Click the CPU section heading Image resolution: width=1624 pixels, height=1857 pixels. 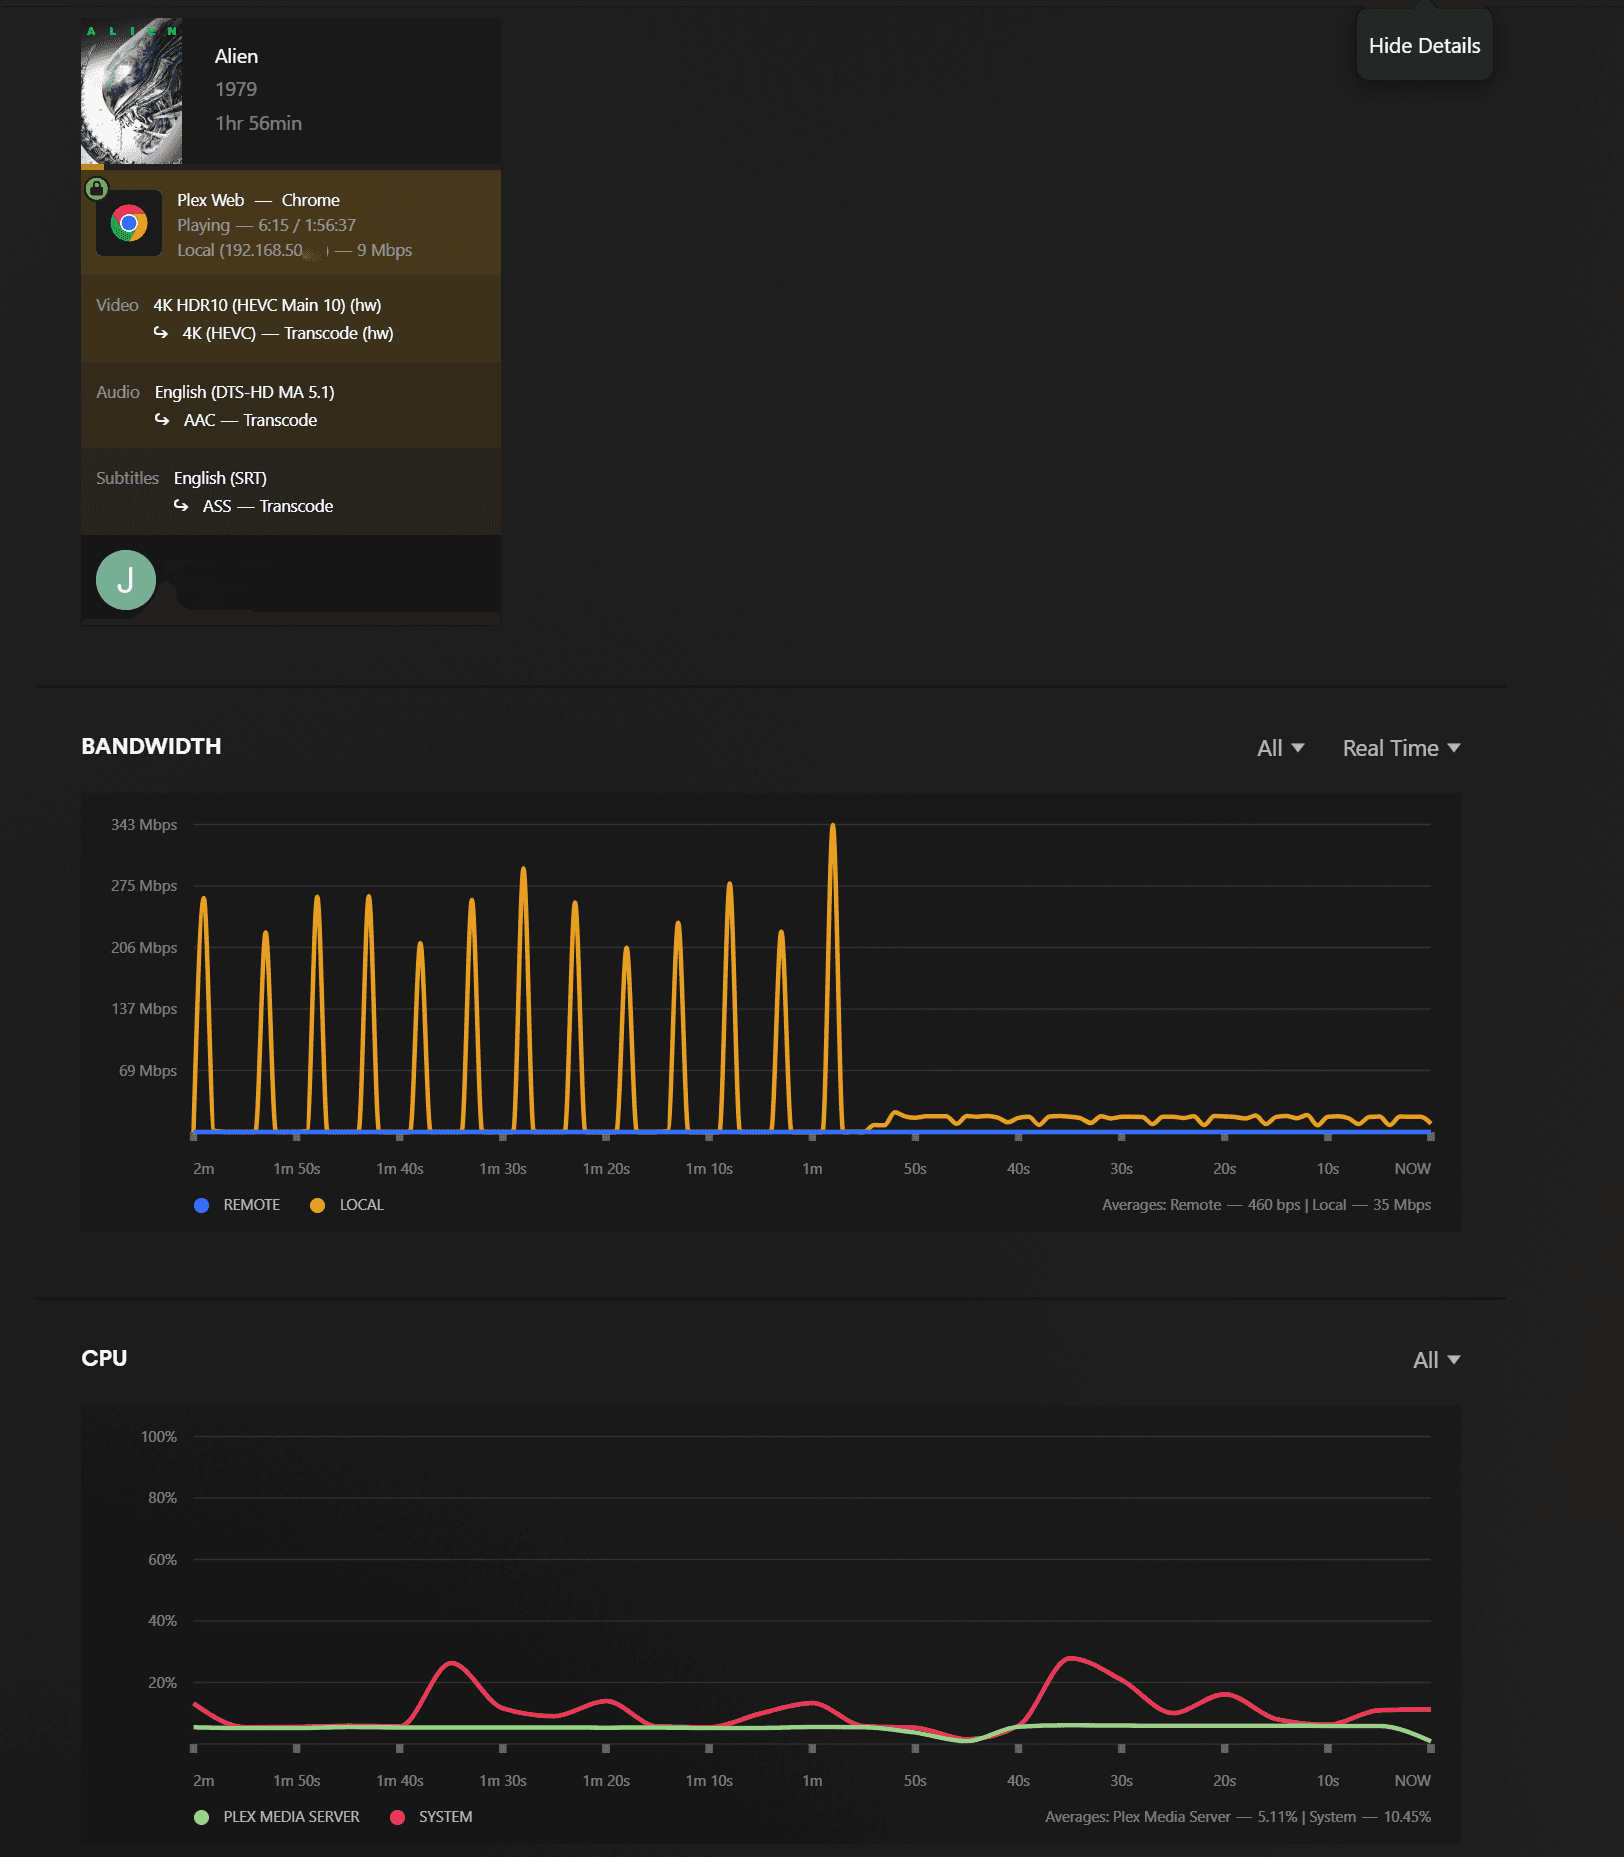104,1358
